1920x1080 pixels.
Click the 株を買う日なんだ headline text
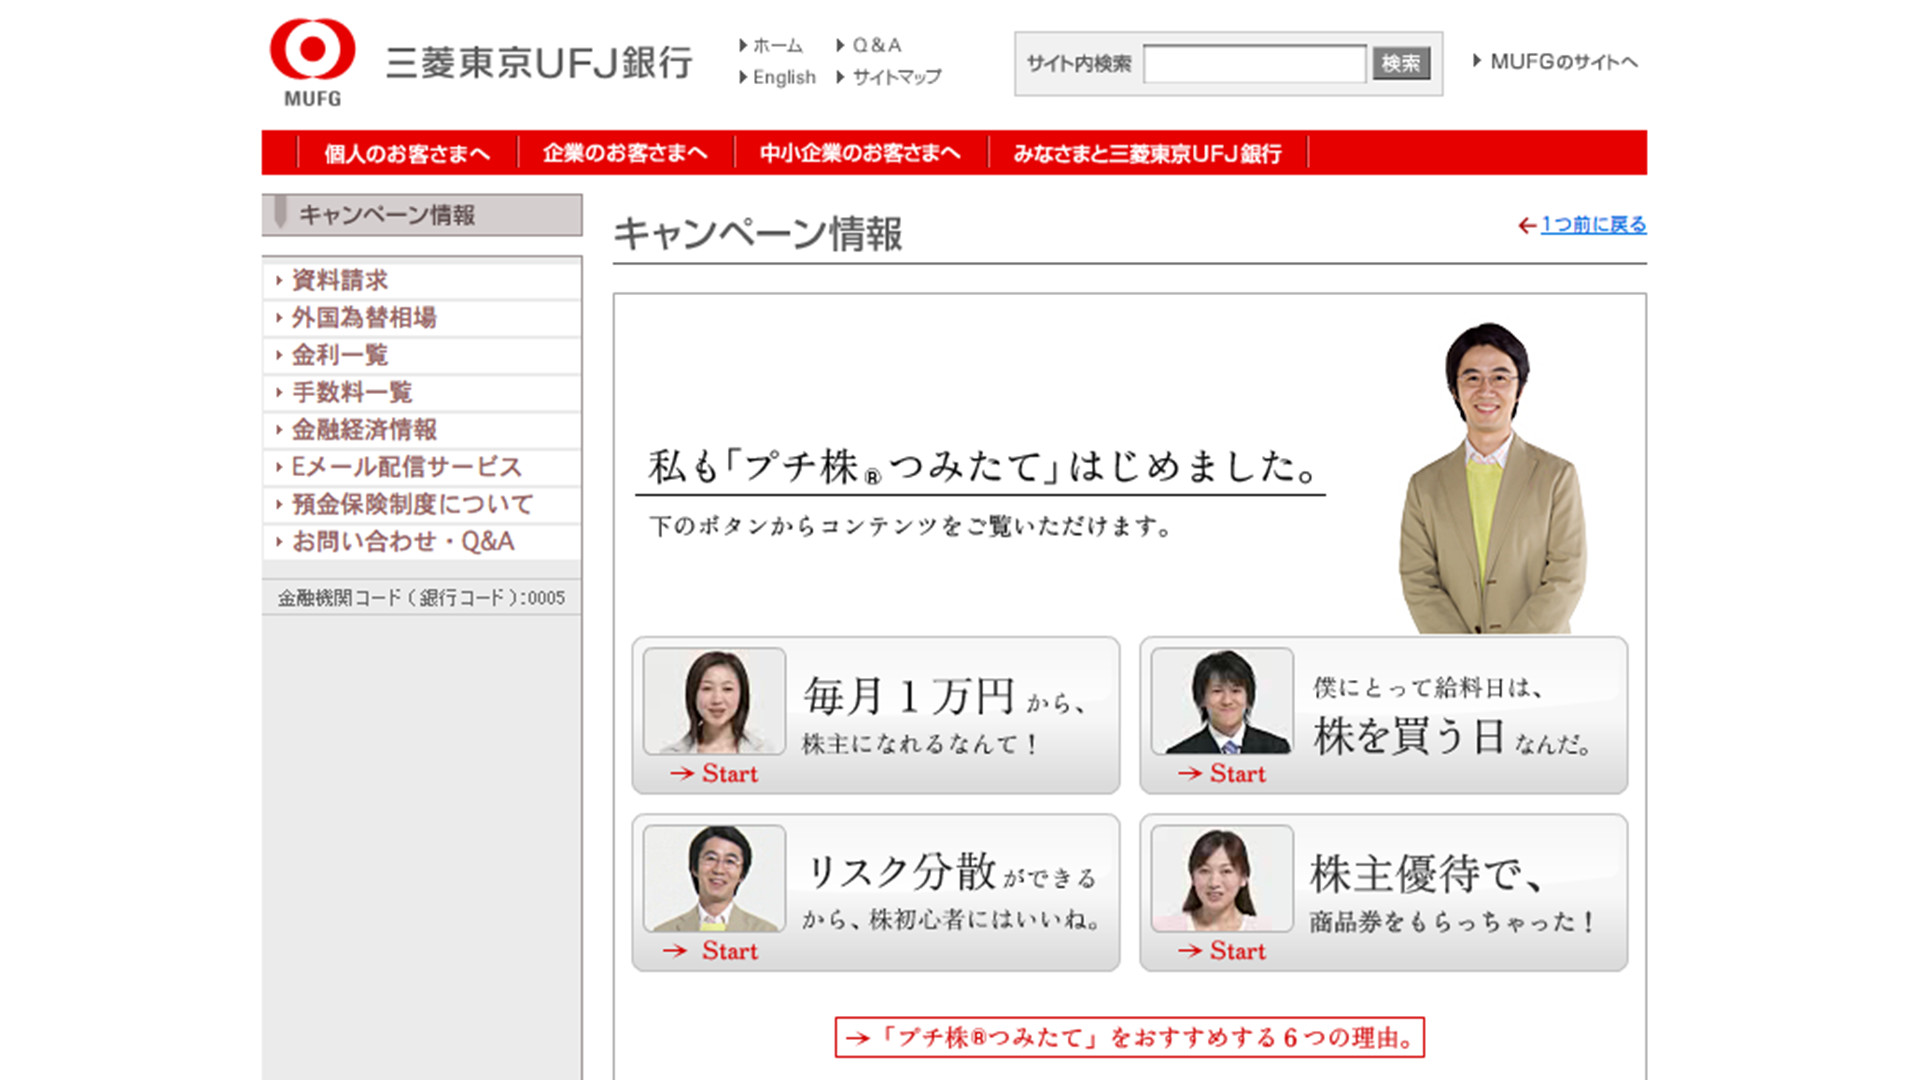(1452, 737)
